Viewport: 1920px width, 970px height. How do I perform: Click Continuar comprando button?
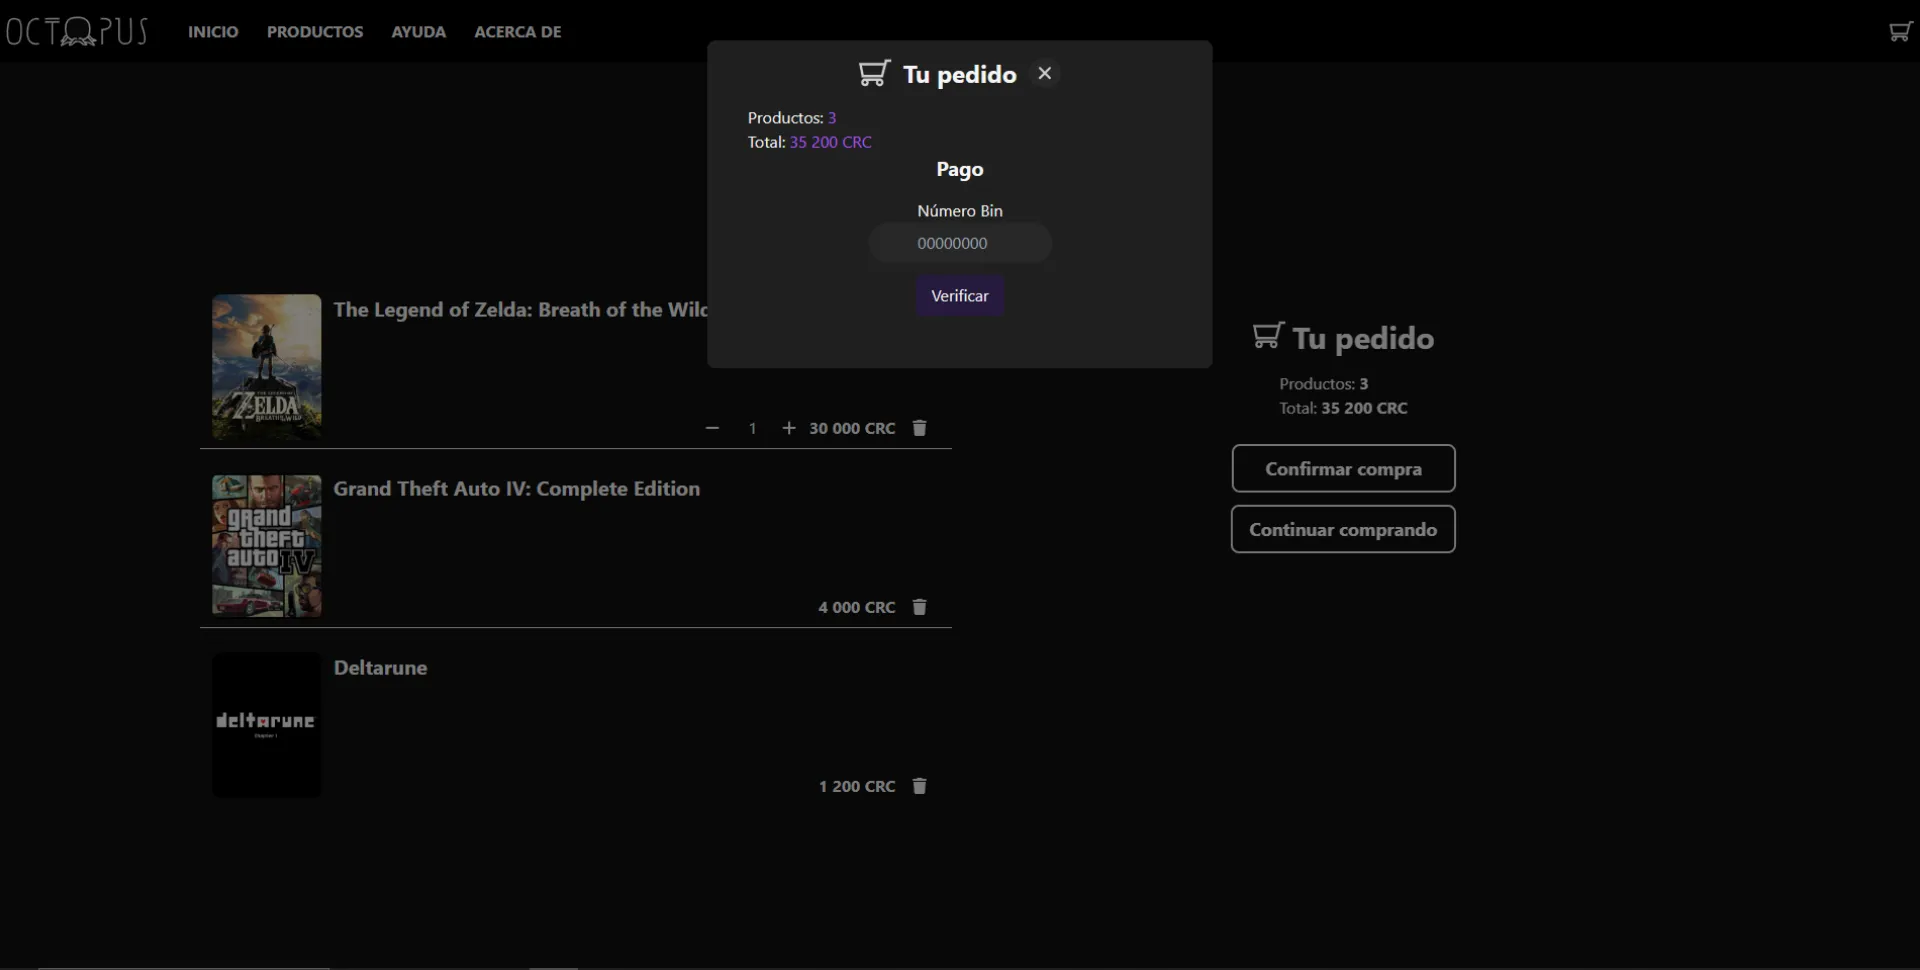[1343, 530]
